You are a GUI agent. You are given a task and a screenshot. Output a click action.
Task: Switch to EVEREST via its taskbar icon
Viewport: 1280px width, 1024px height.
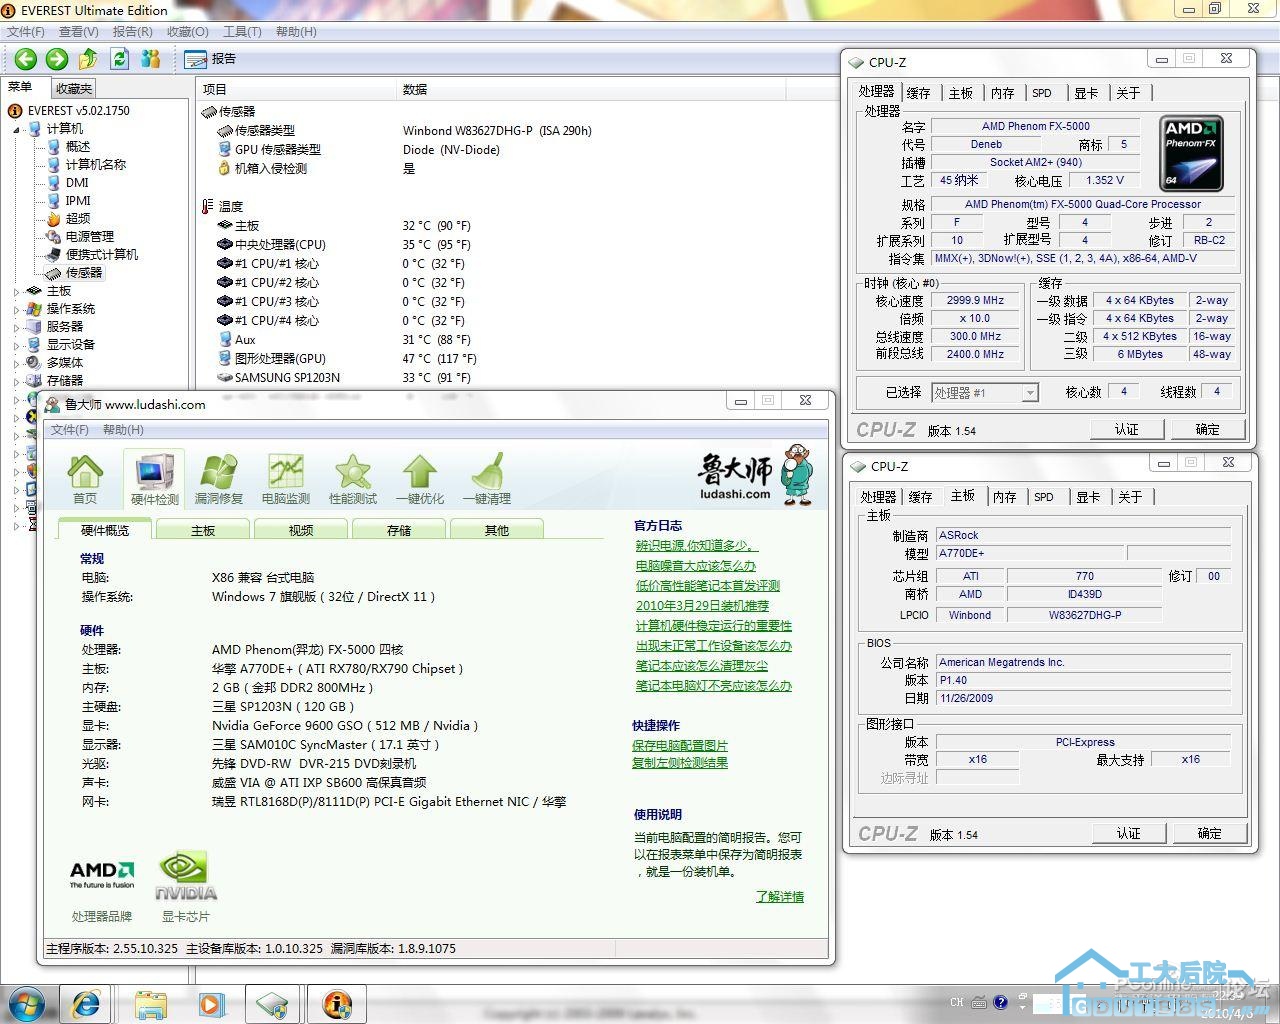[x=337, y=1004]
